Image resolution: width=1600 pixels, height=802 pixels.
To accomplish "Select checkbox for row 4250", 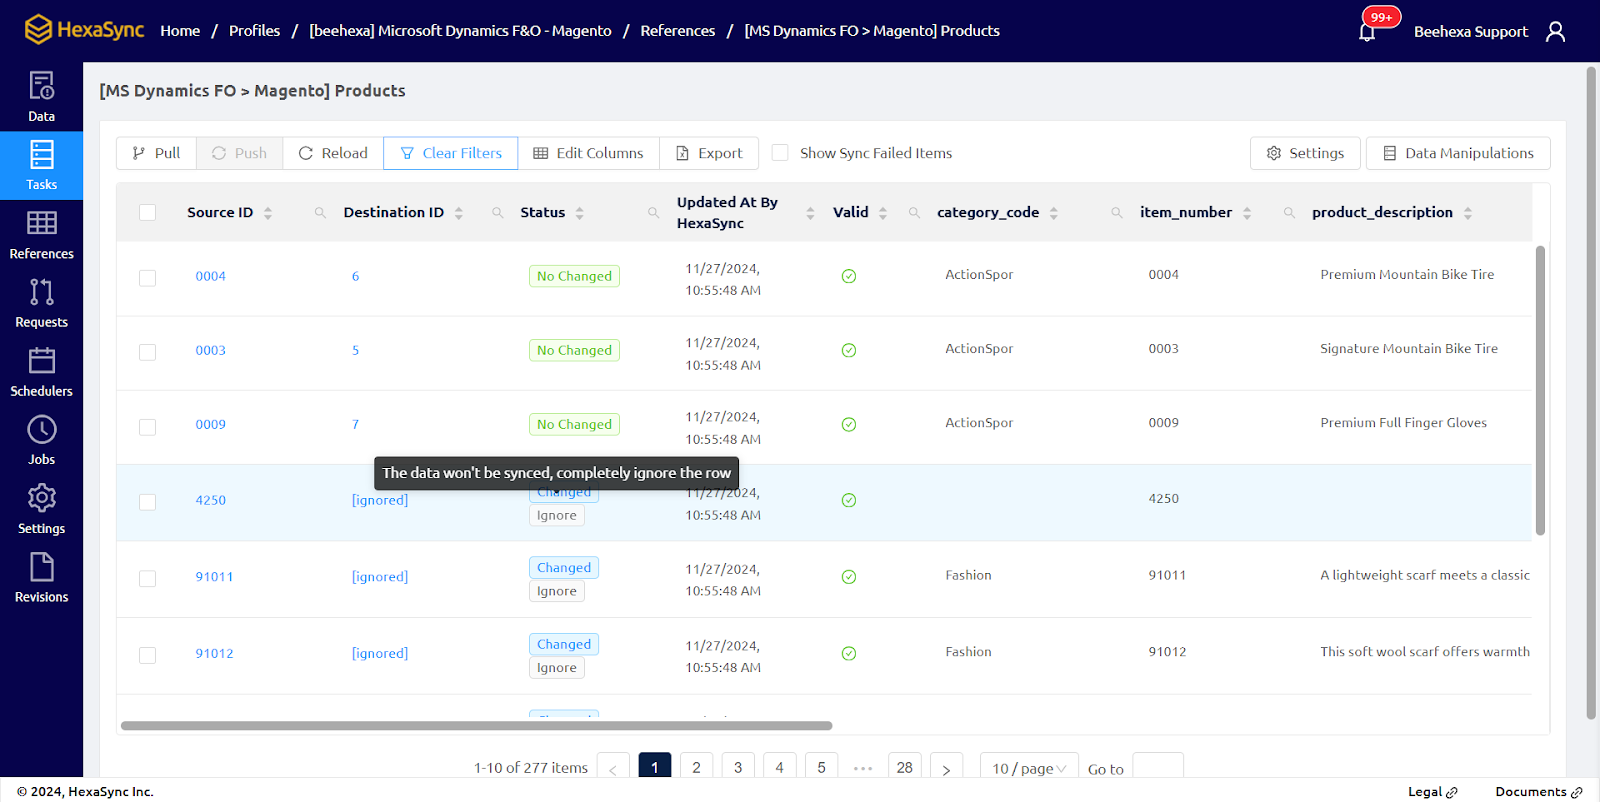I will pos(147,502).
